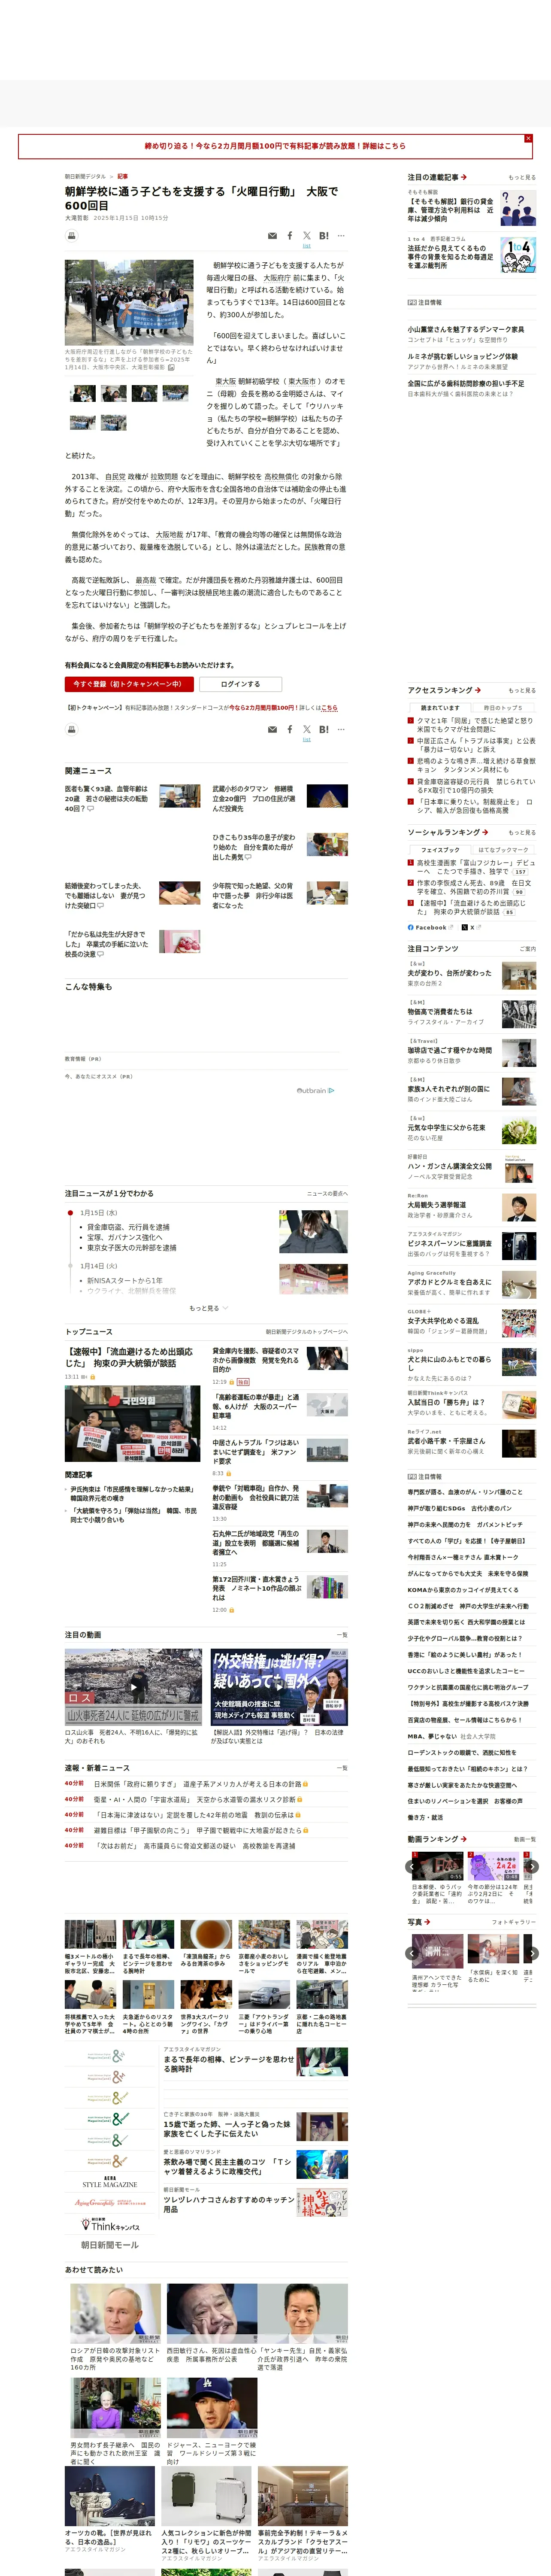Open 医者も驚く93歳 related article
Viewport: 551px width, 2576px height.
pyautogui.click(x=107, y=798)
